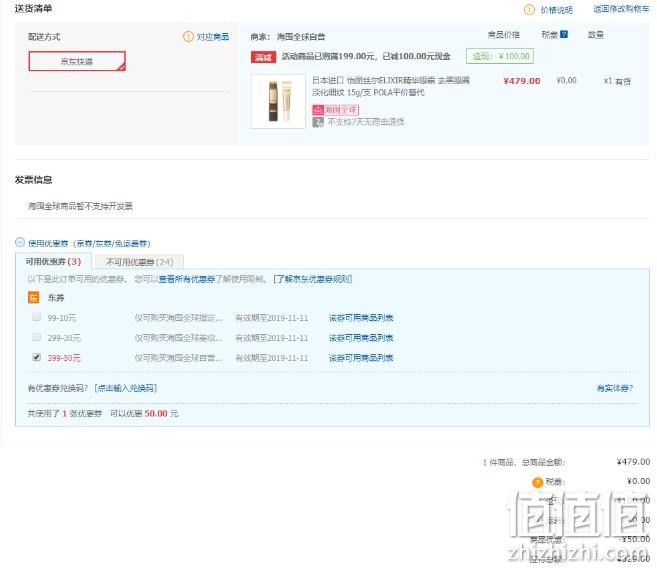Uncheck the 399-50元 coupon checkbox

36,357
